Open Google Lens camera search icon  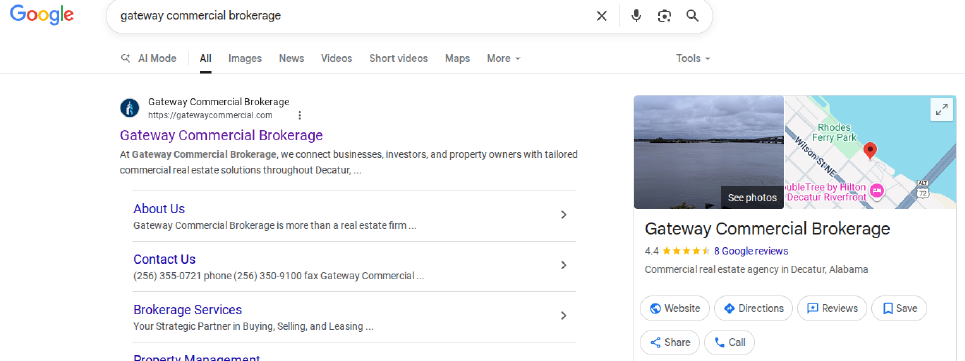[664, 16]
